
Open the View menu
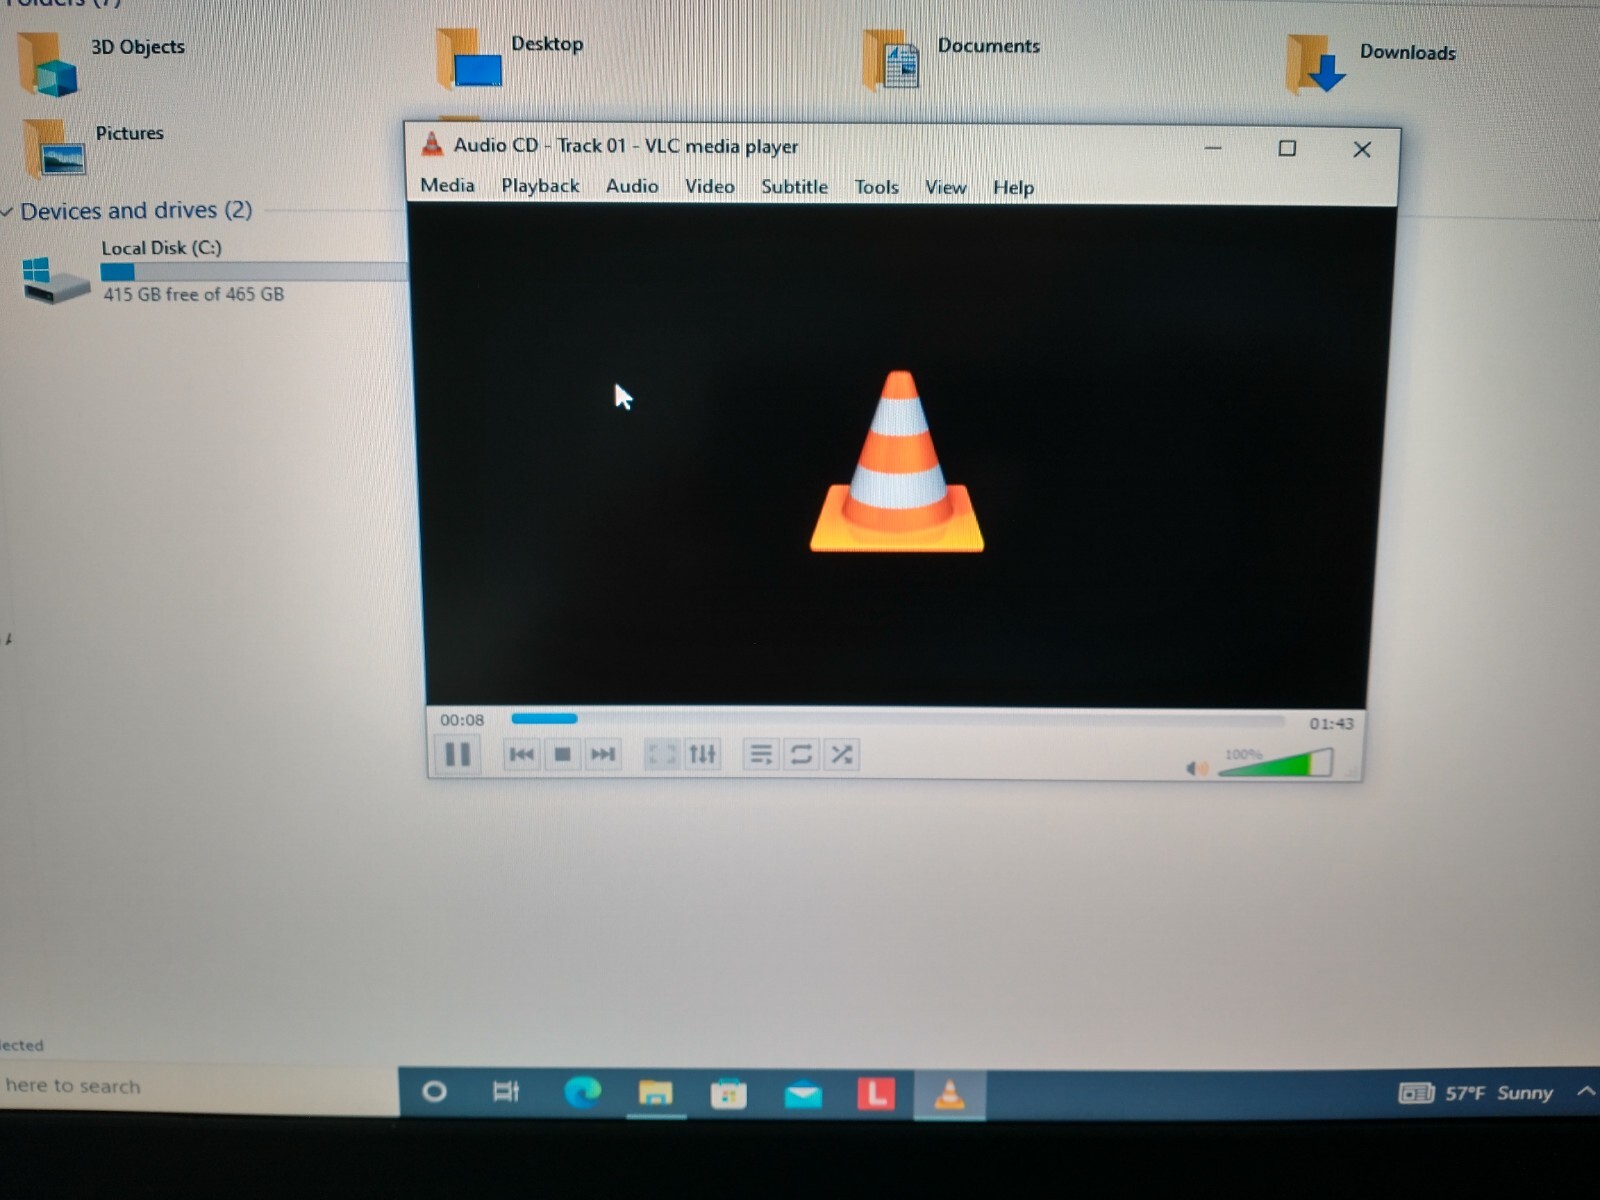(x=945, y=187)
